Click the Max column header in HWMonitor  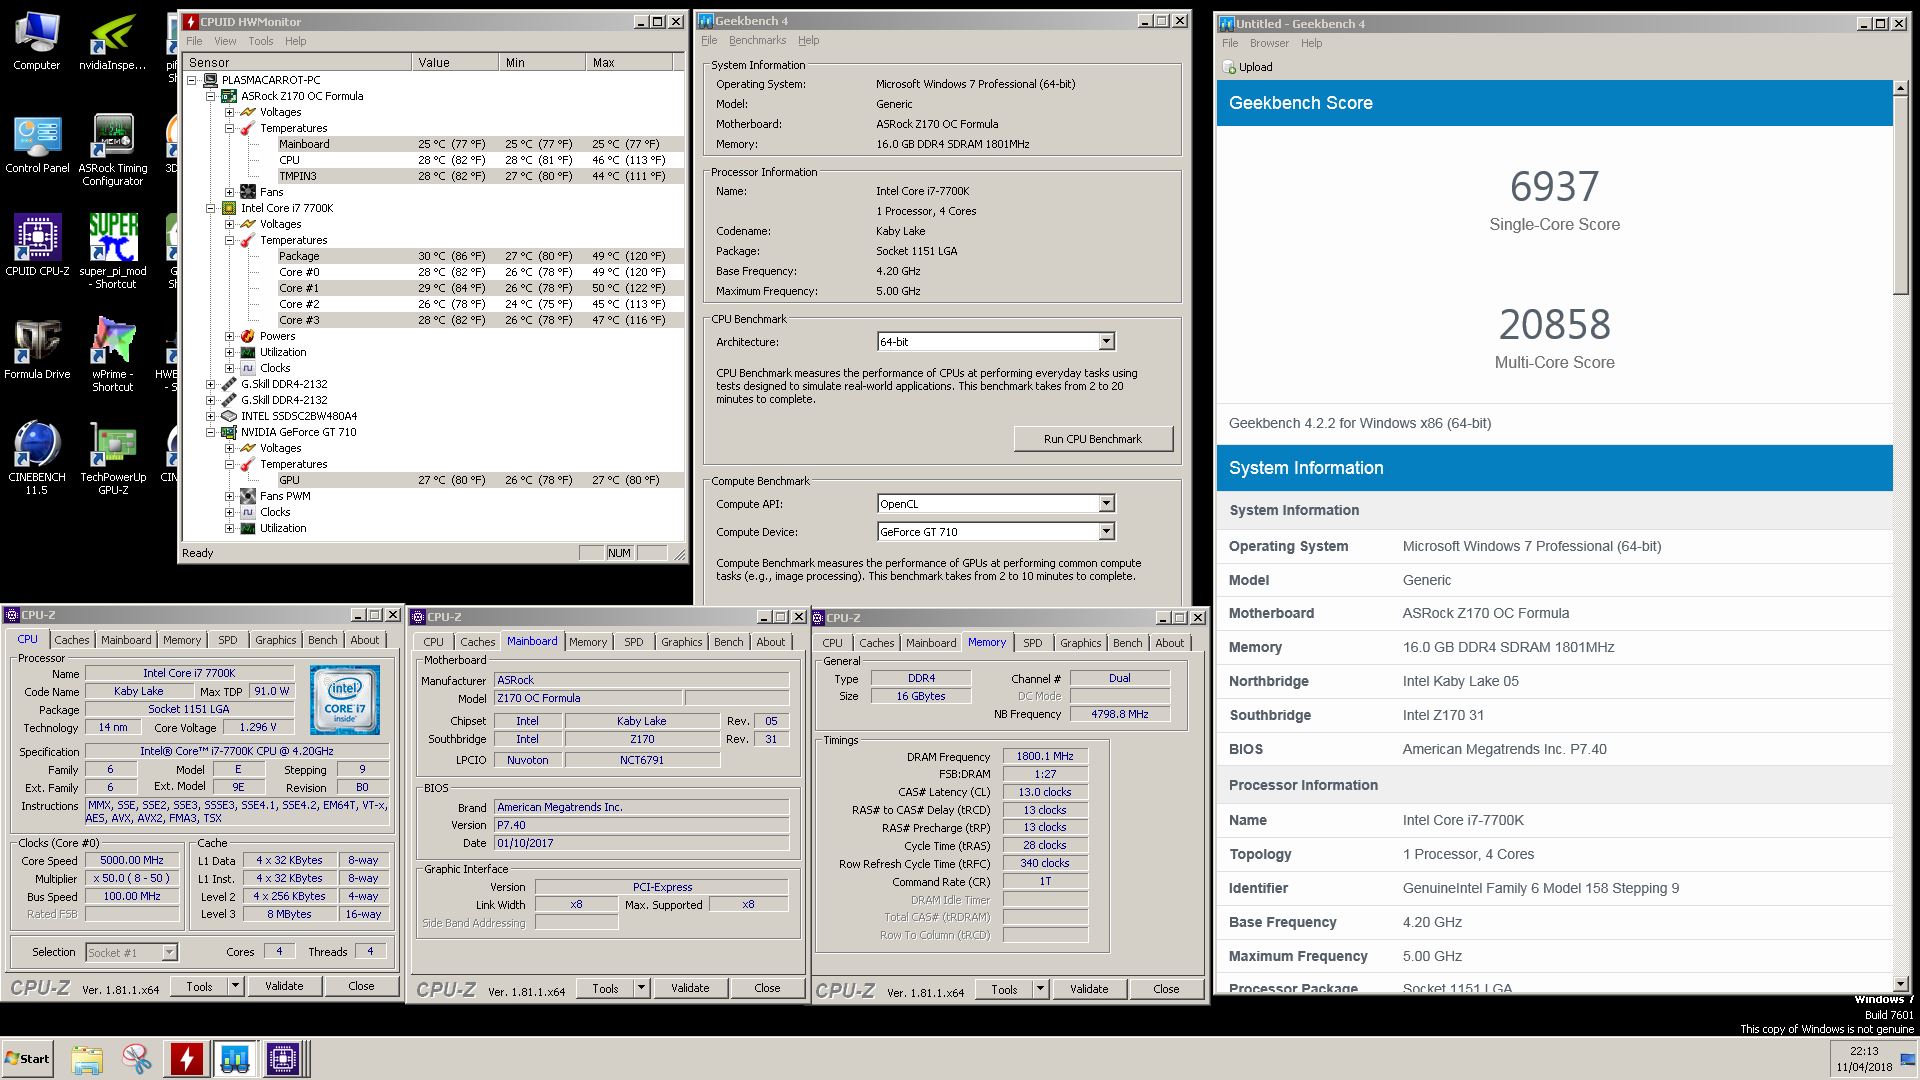point(630,62)
